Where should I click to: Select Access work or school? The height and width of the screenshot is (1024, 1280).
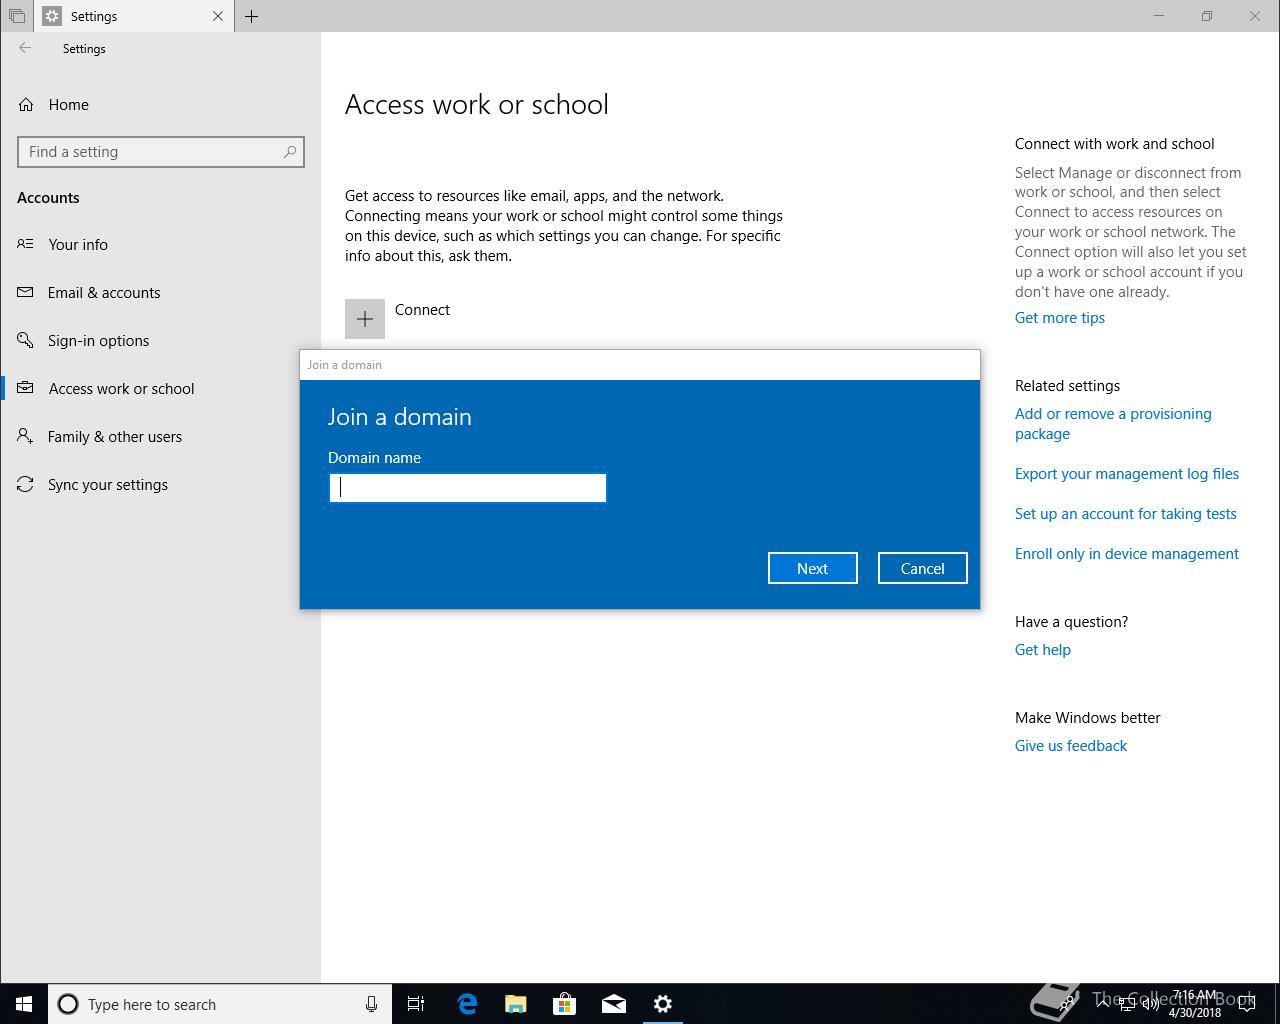[x=121, y=388]
